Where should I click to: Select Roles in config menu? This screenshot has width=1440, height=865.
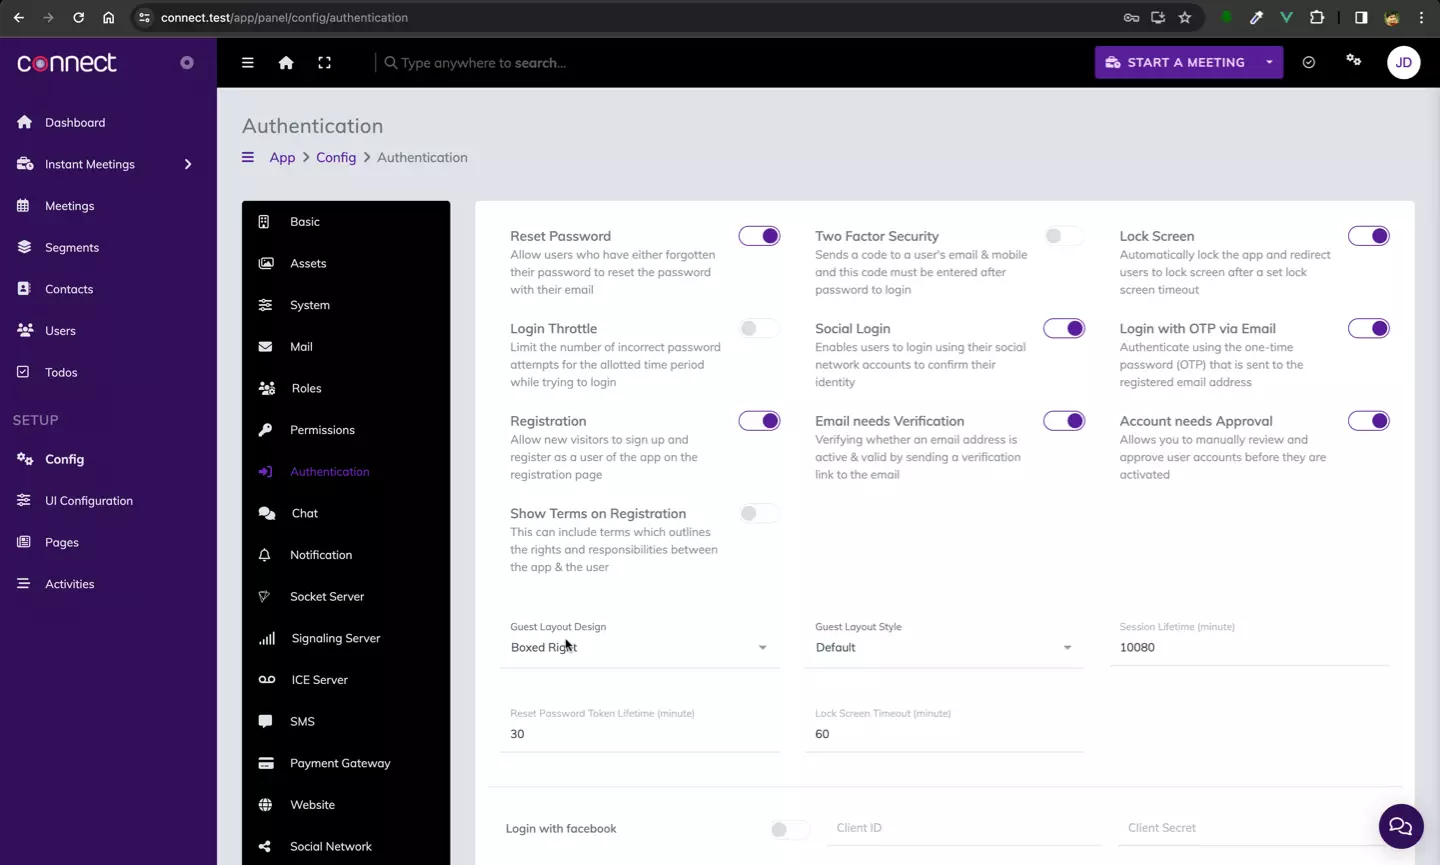[346, 388]
